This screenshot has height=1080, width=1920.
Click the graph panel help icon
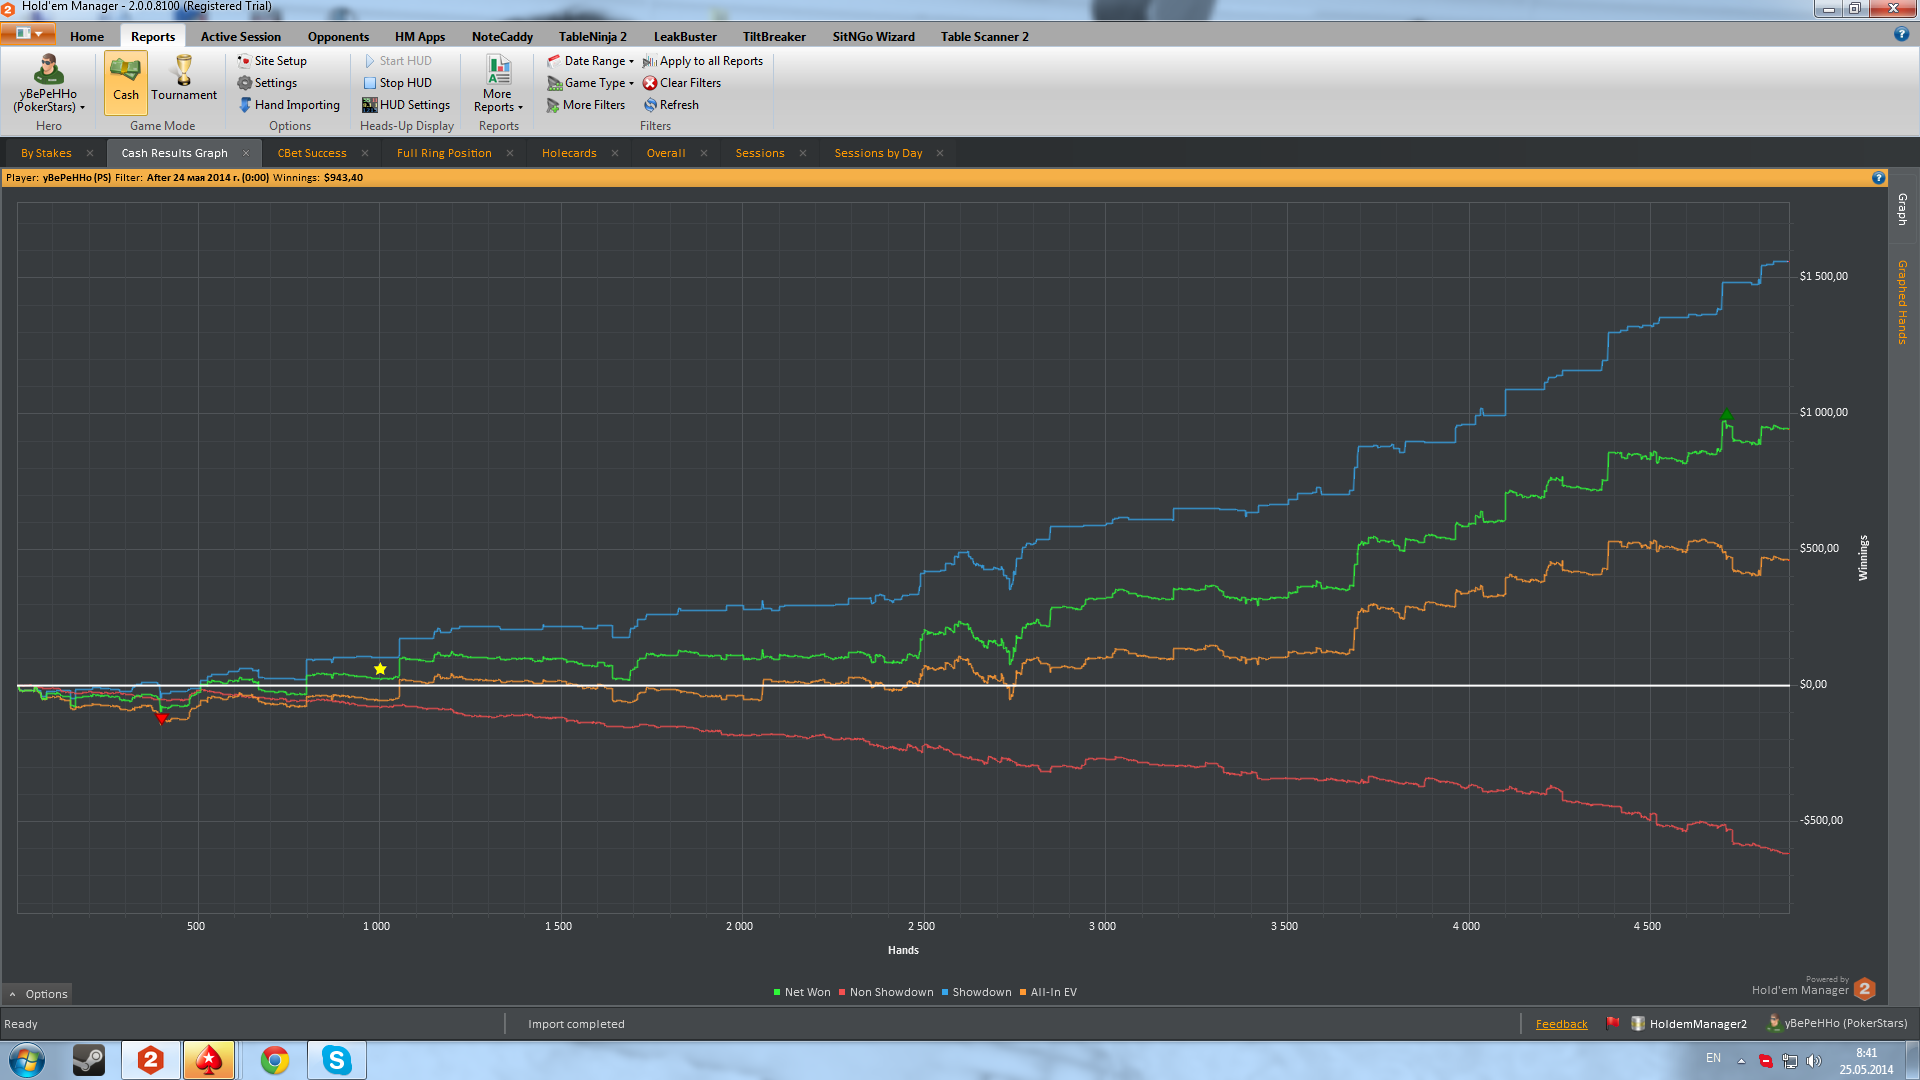[x=1878, y=178]
